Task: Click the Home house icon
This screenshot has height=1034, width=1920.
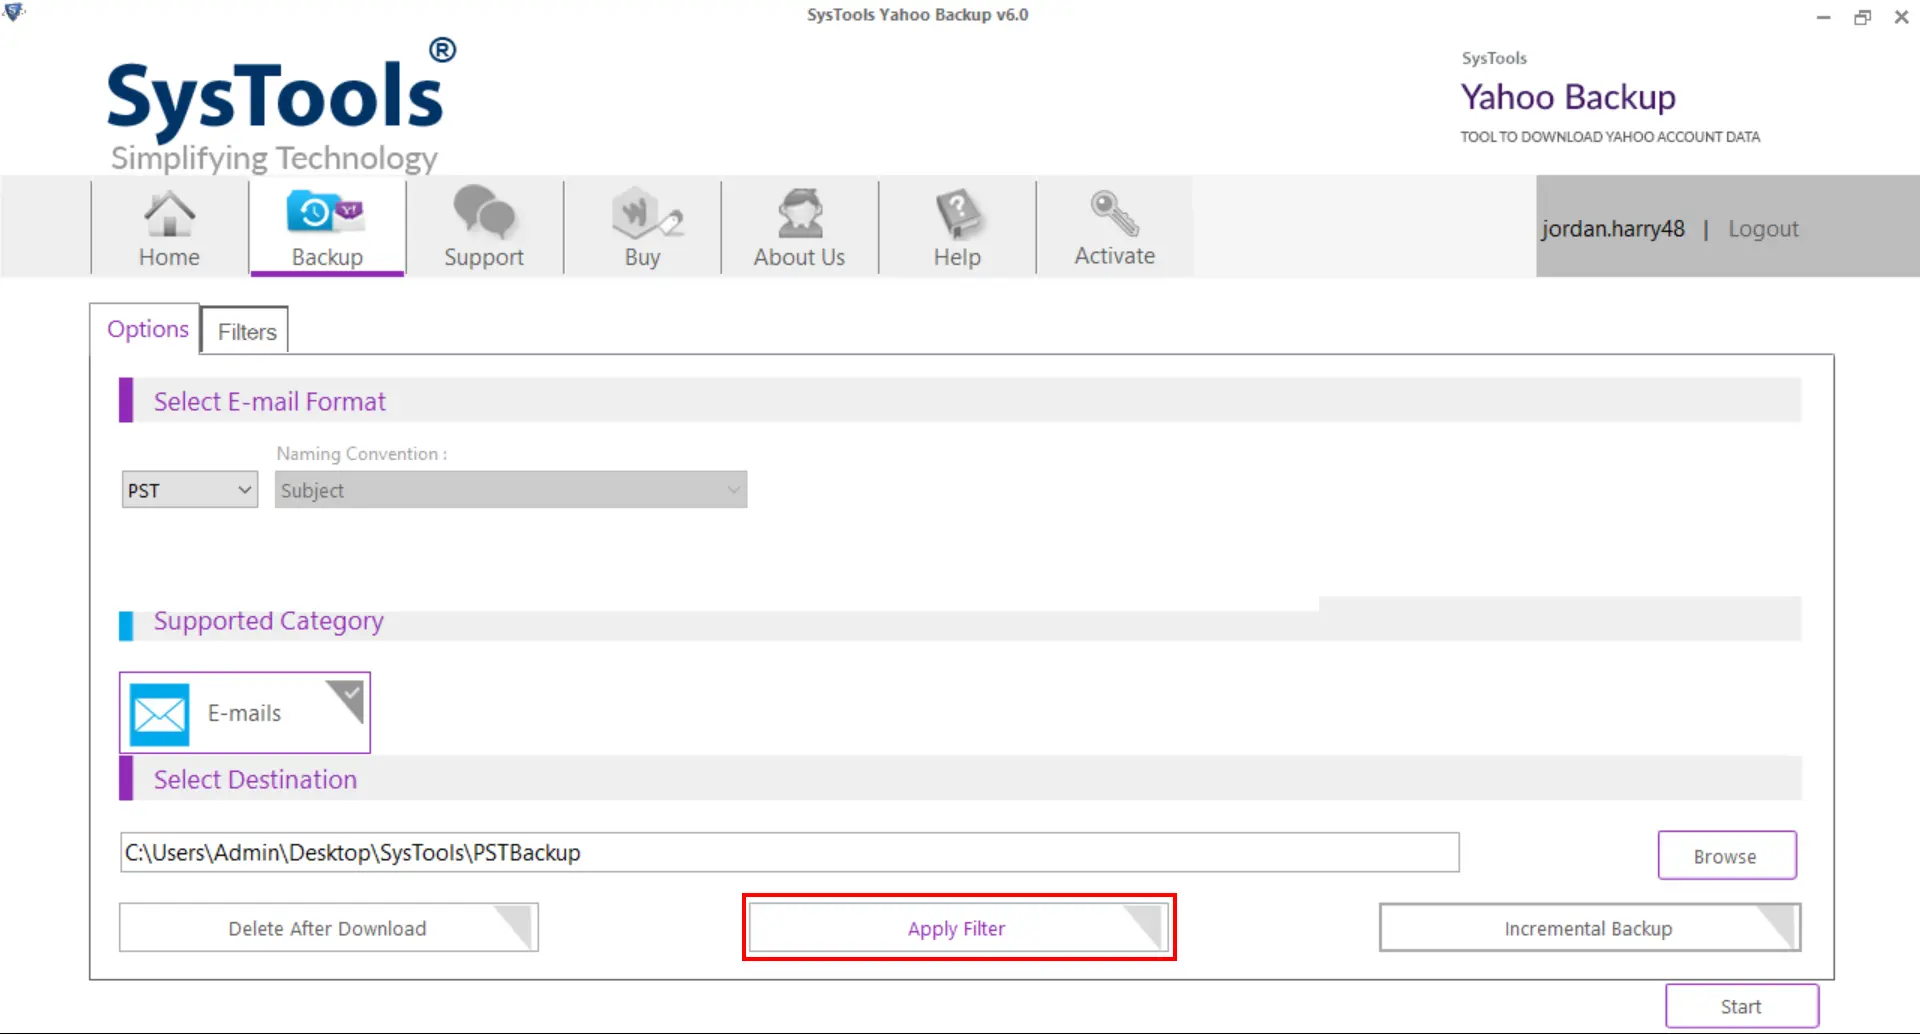Action: click(x=169, y=213)
